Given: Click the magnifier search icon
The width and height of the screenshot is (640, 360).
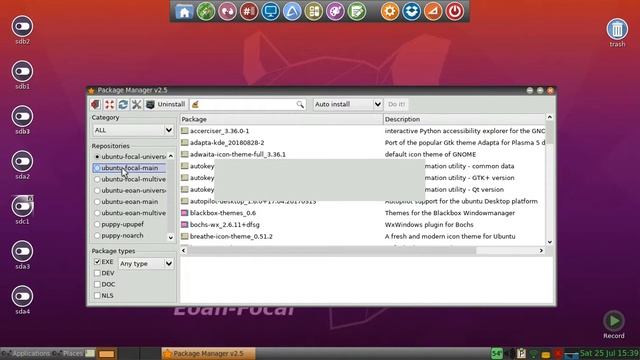Looking at the screenshot, I should pos(300,104).
